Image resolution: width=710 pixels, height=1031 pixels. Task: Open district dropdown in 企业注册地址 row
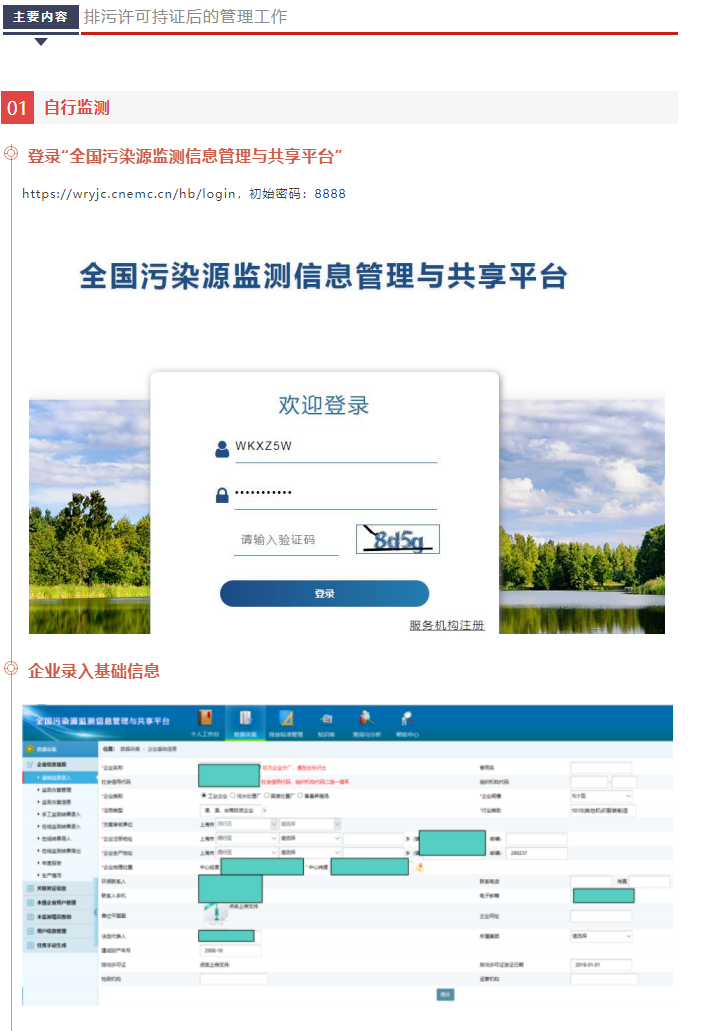(x=247, y=838)
